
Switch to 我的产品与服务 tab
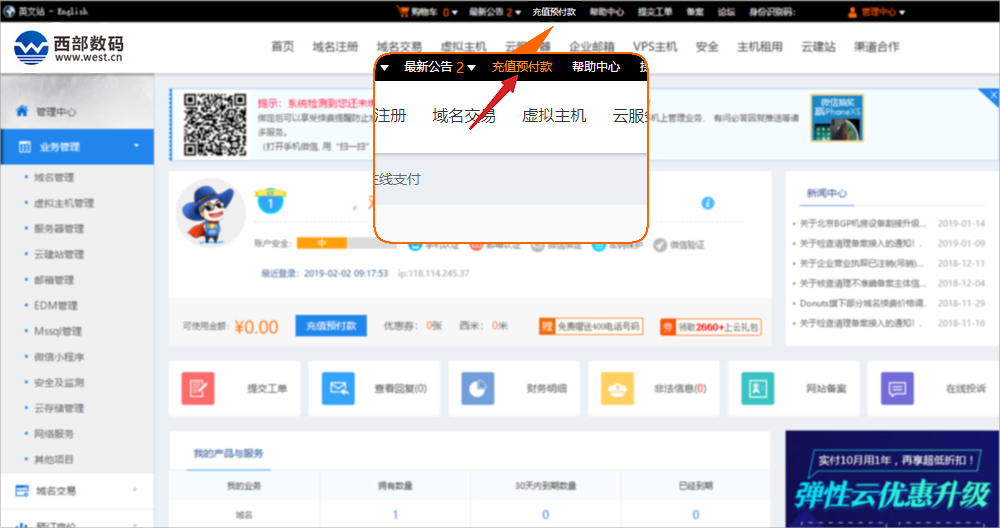(x=229, y=454)
